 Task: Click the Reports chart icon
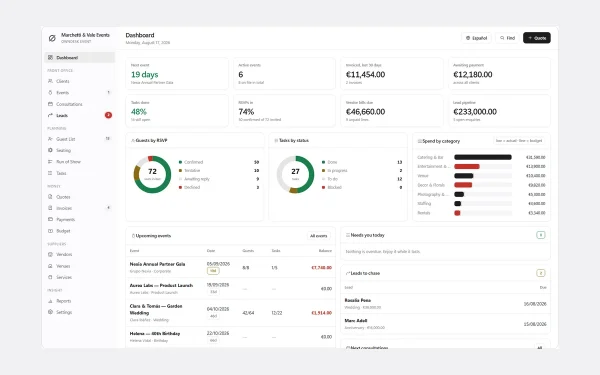coord(50,301)
